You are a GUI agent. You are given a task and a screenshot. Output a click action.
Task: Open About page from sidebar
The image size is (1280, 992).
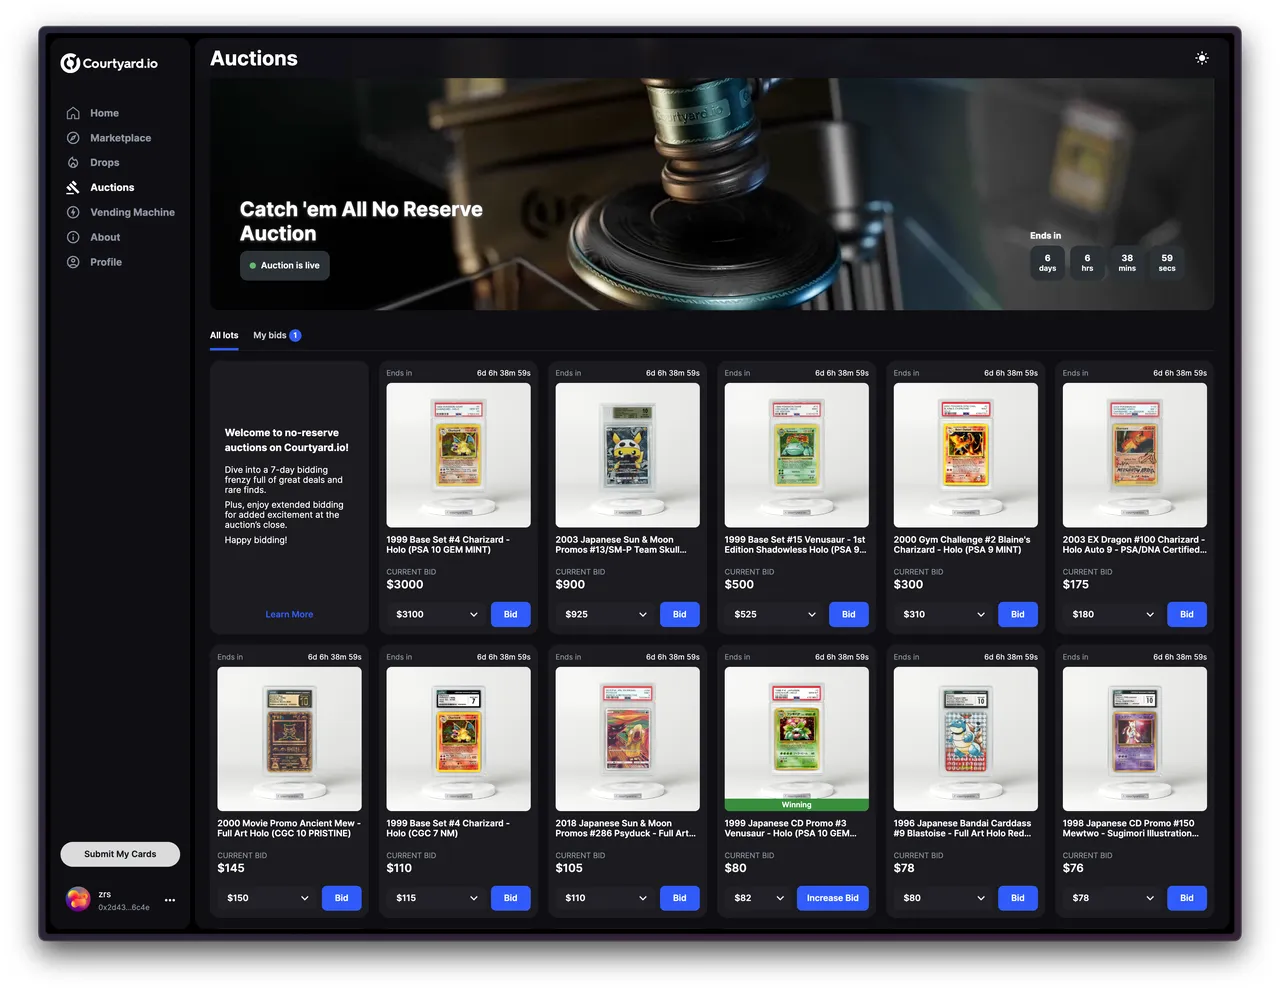pyautogui.click(x=105, y=237)
